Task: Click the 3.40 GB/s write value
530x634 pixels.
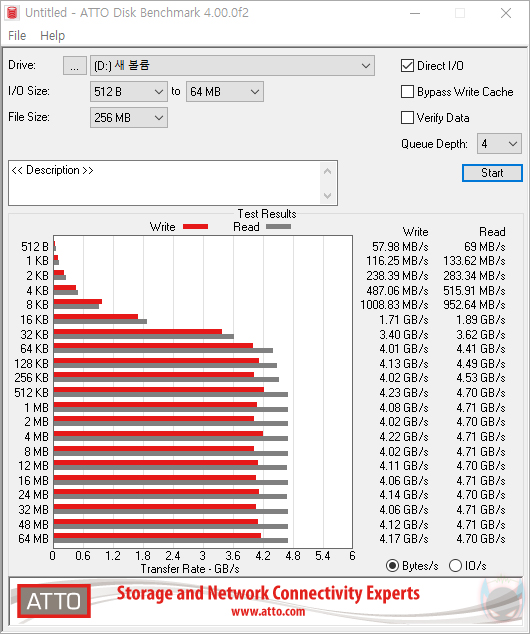Action: [x=404, y=335]
